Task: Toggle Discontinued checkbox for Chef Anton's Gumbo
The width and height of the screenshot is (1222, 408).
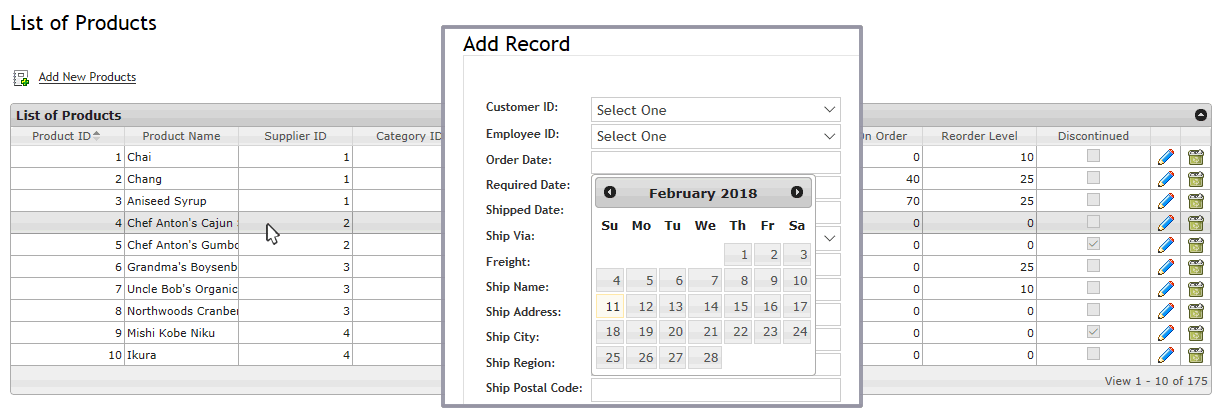Action: (x=1094, y=244)
